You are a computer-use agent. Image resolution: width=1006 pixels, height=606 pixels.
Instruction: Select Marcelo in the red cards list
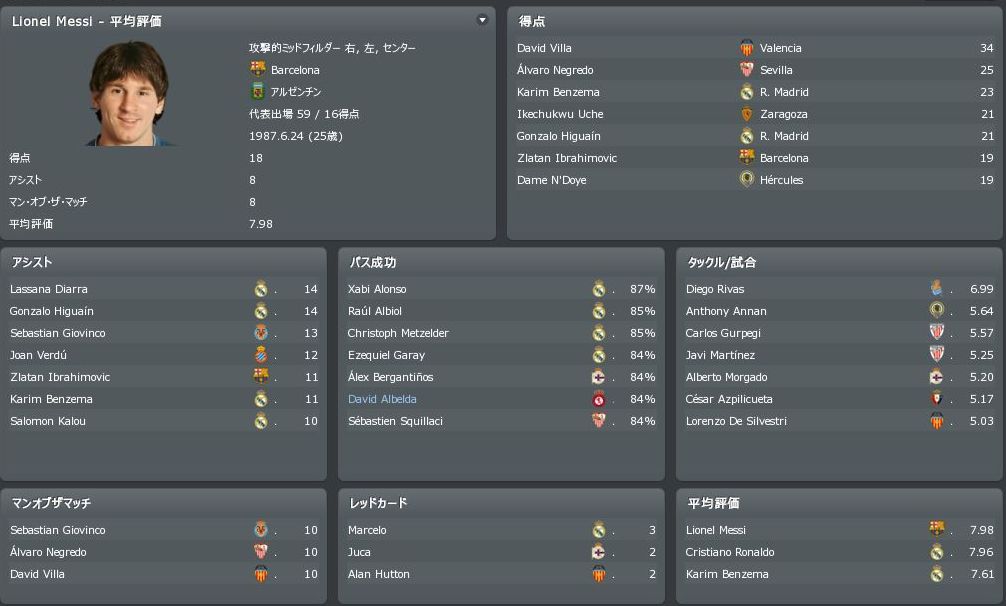pos(367,530)
